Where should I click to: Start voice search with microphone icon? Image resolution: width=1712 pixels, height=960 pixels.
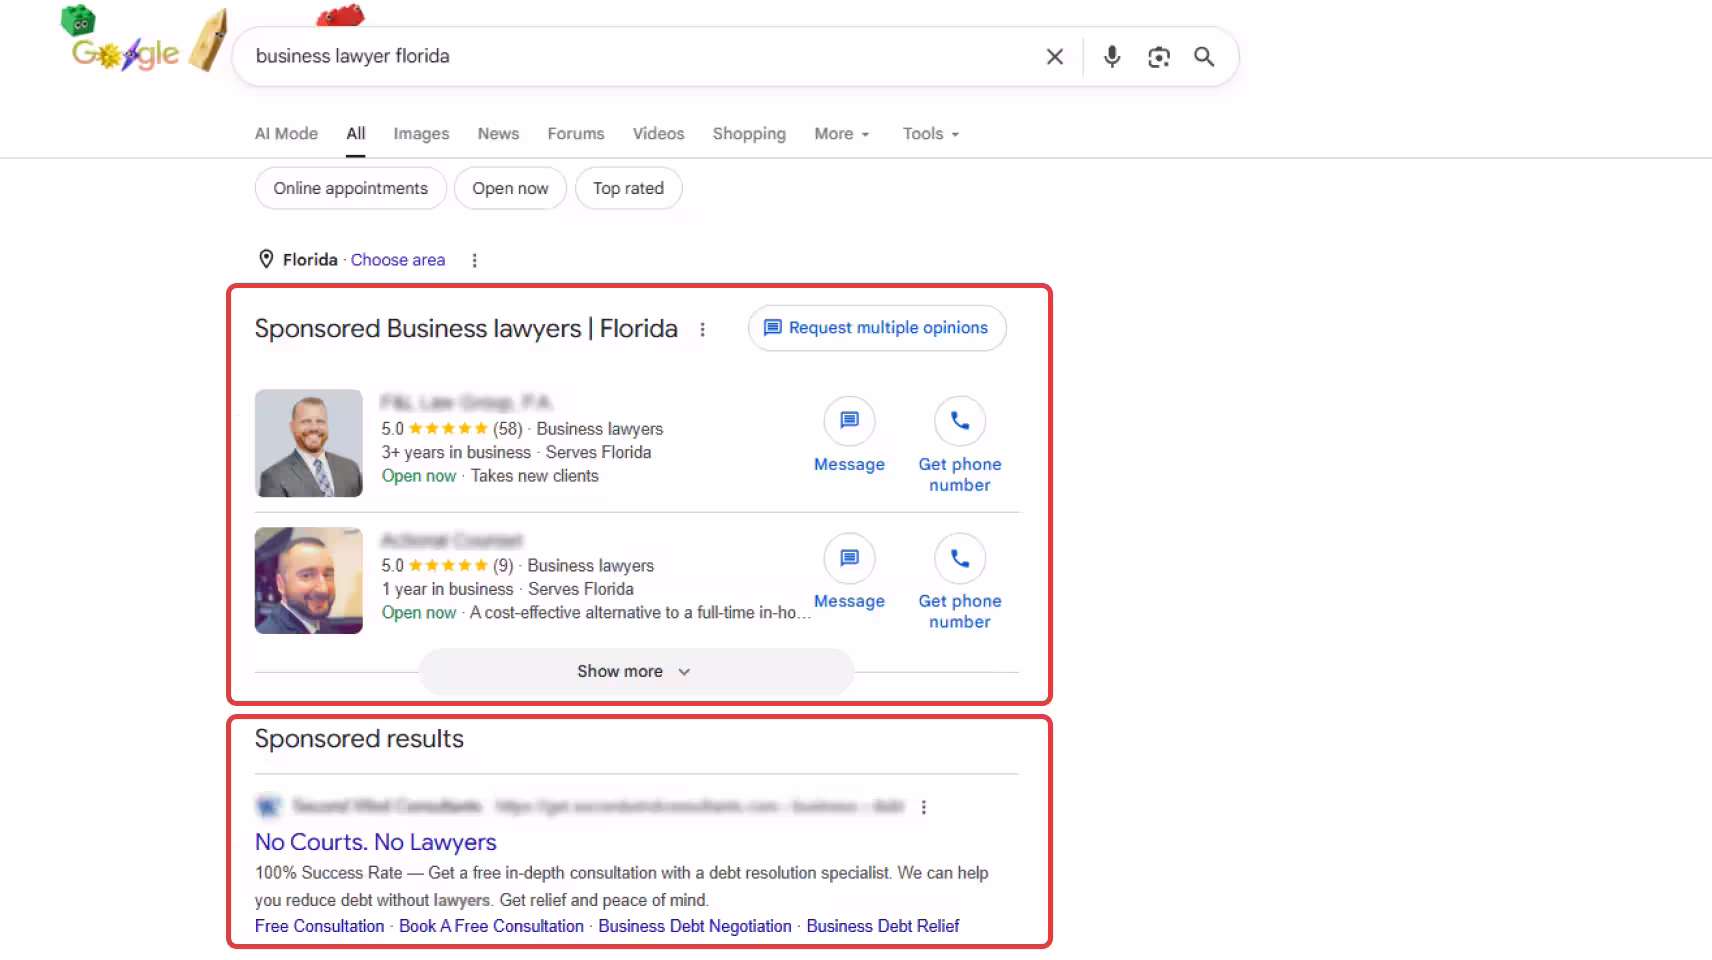click(1111, 57)
